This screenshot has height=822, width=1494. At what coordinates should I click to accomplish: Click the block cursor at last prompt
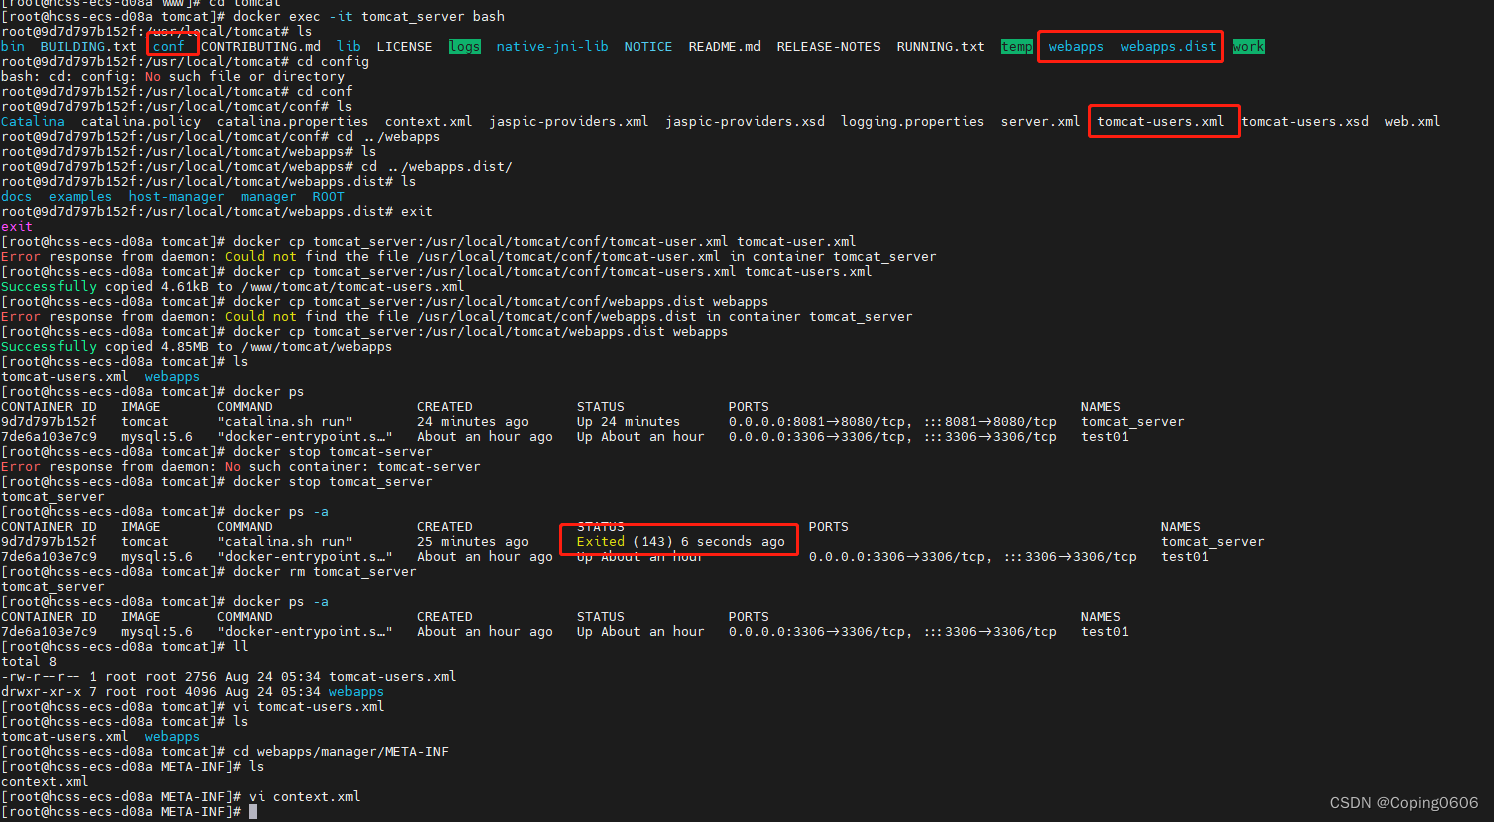click(253, 812)
